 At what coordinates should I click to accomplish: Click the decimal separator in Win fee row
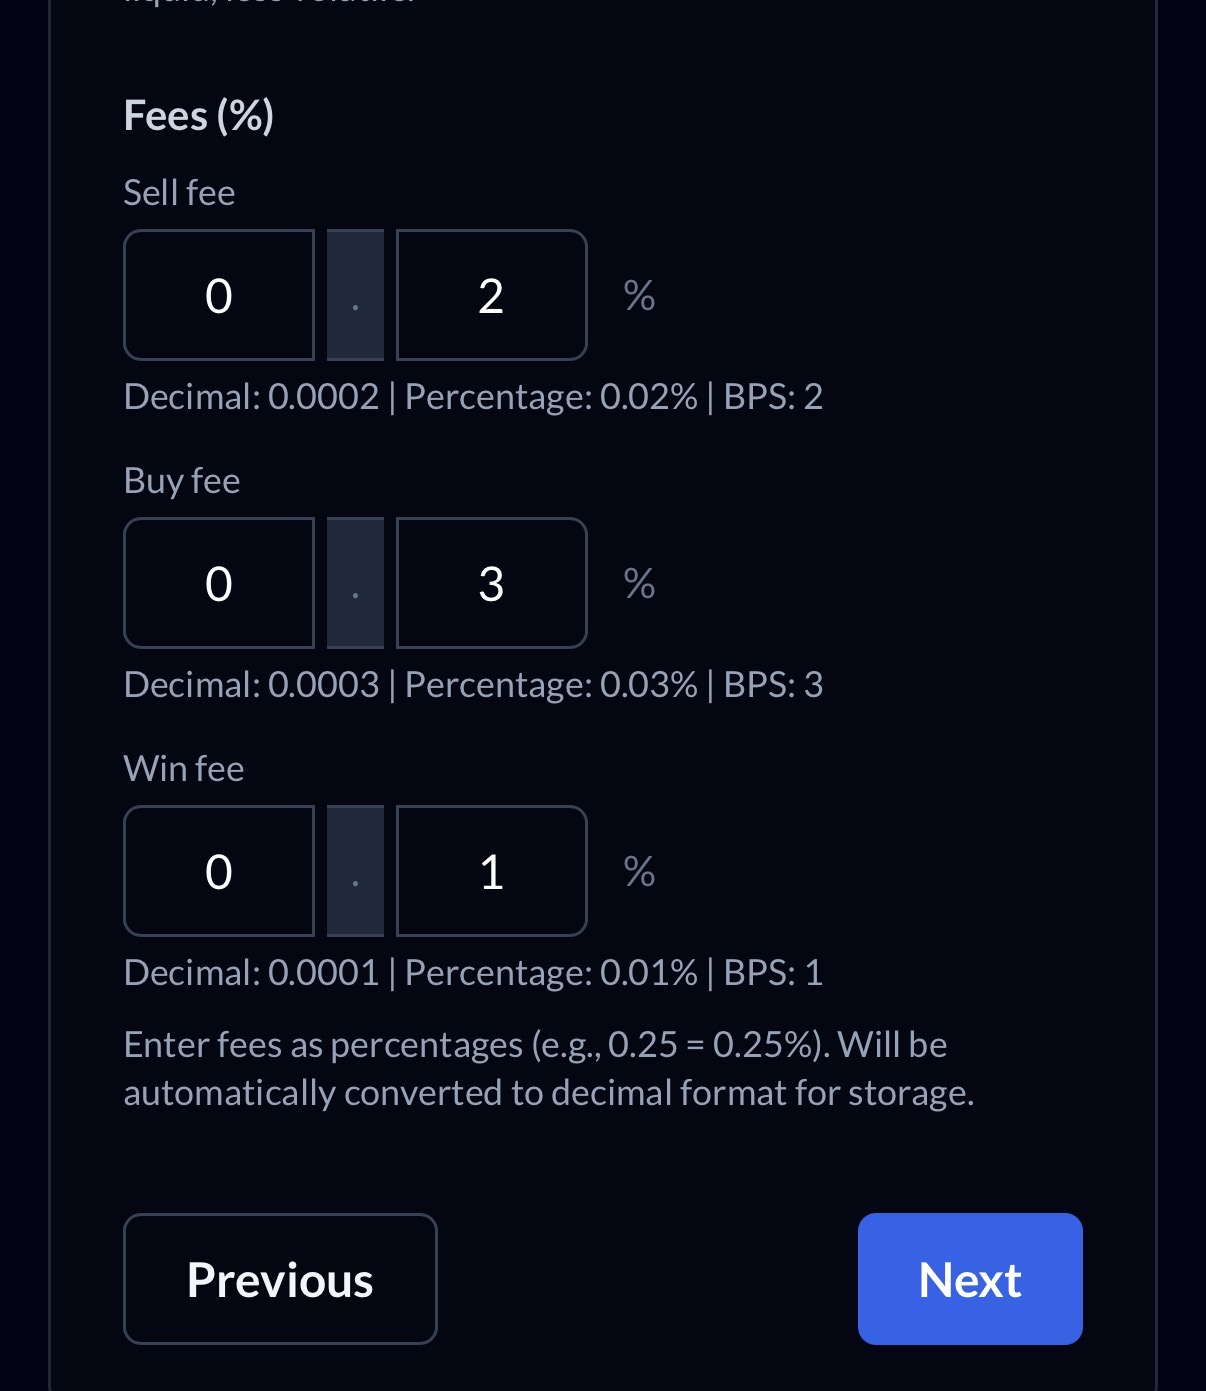tap(355, 871)
